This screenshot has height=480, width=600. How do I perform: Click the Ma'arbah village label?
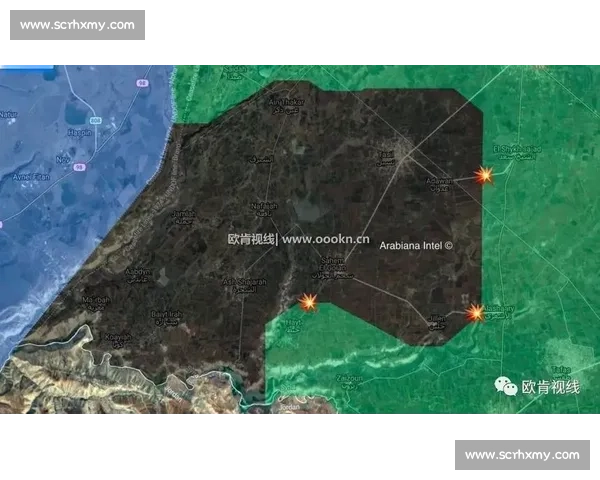pyautogui.click(x=96, y=303)
